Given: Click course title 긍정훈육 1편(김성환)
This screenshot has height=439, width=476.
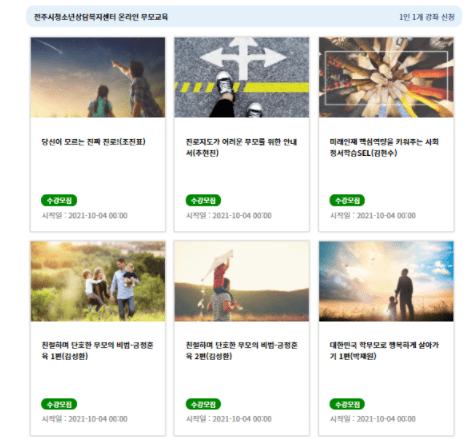Looking at the screenshot, I should coord(97,351).
